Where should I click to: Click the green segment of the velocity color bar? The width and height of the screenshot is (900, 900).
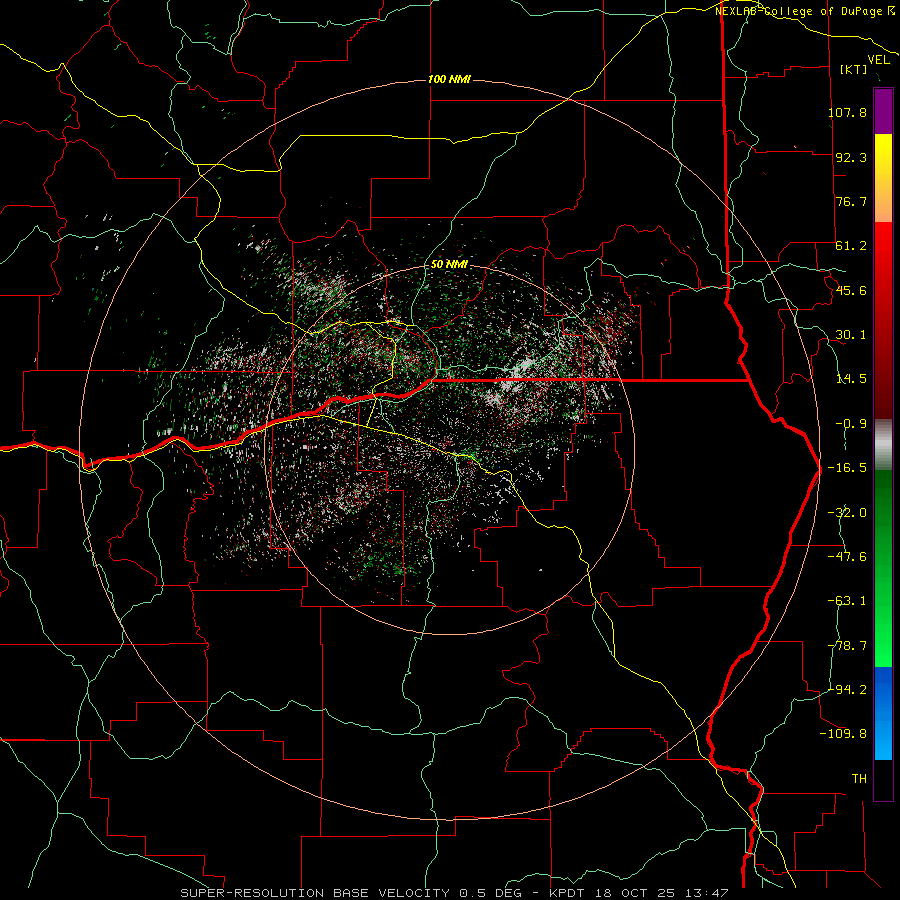(883, 568)
